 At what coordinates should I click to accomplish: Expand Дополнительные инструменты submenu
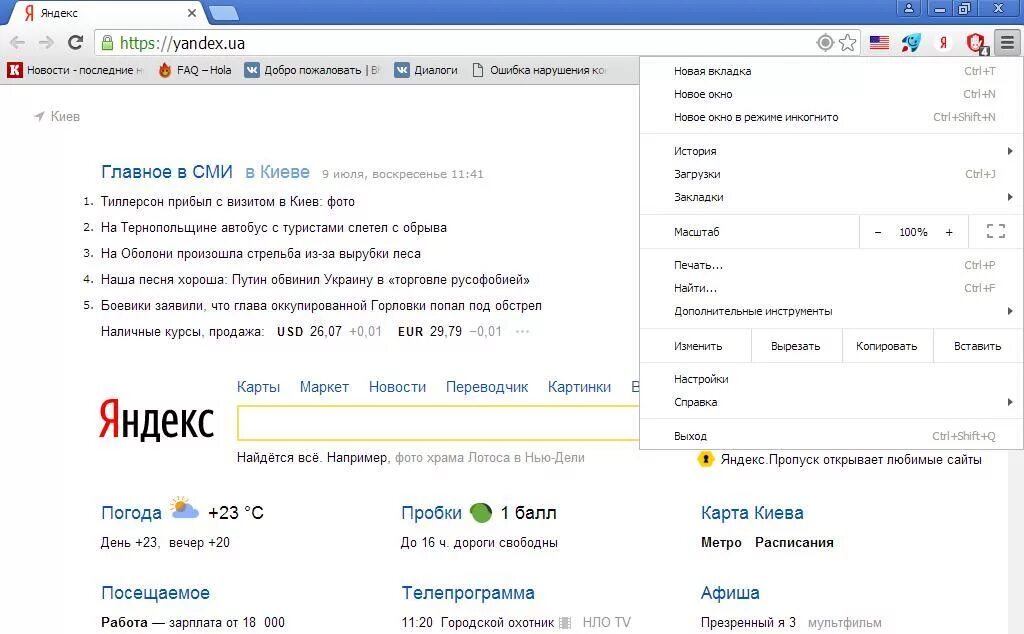pyautogui.click(x=831, y=311)
